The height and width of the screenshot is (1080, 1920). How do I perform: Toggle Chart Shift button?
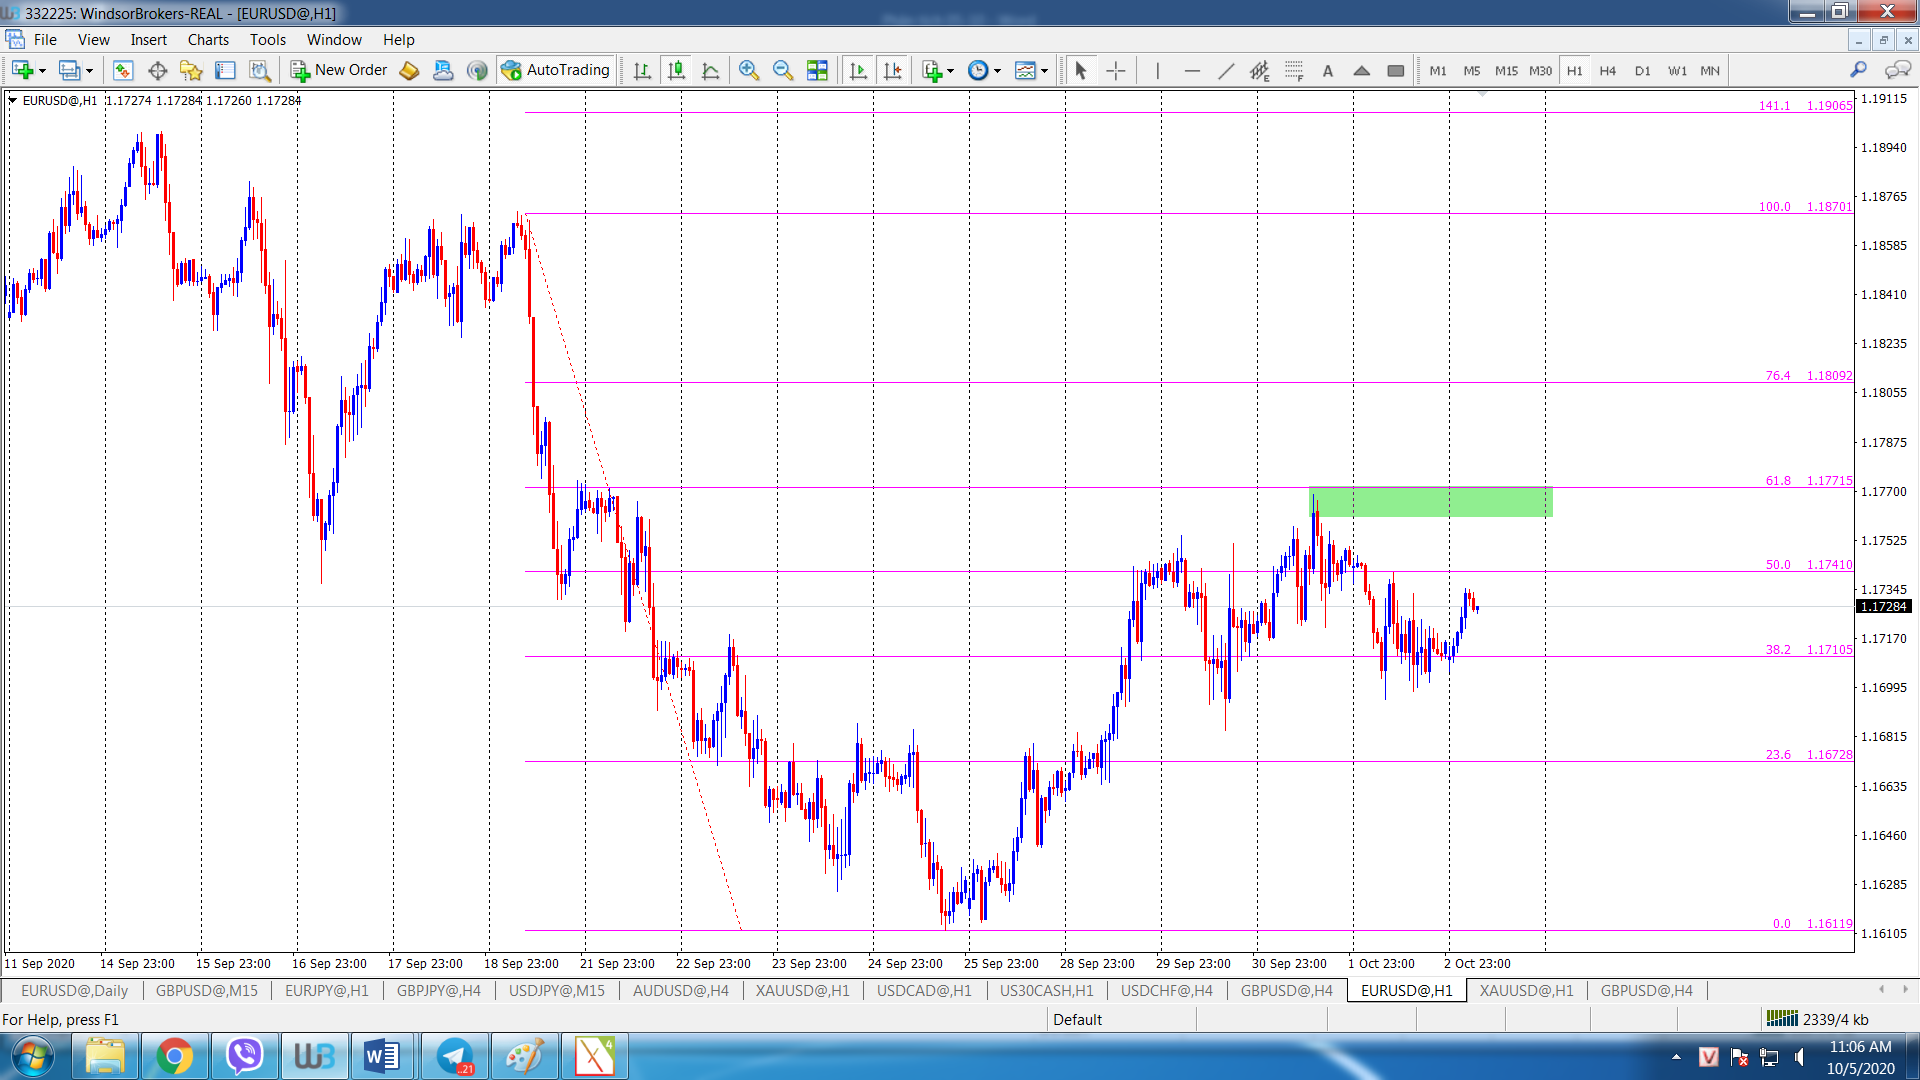coord(892,70)
